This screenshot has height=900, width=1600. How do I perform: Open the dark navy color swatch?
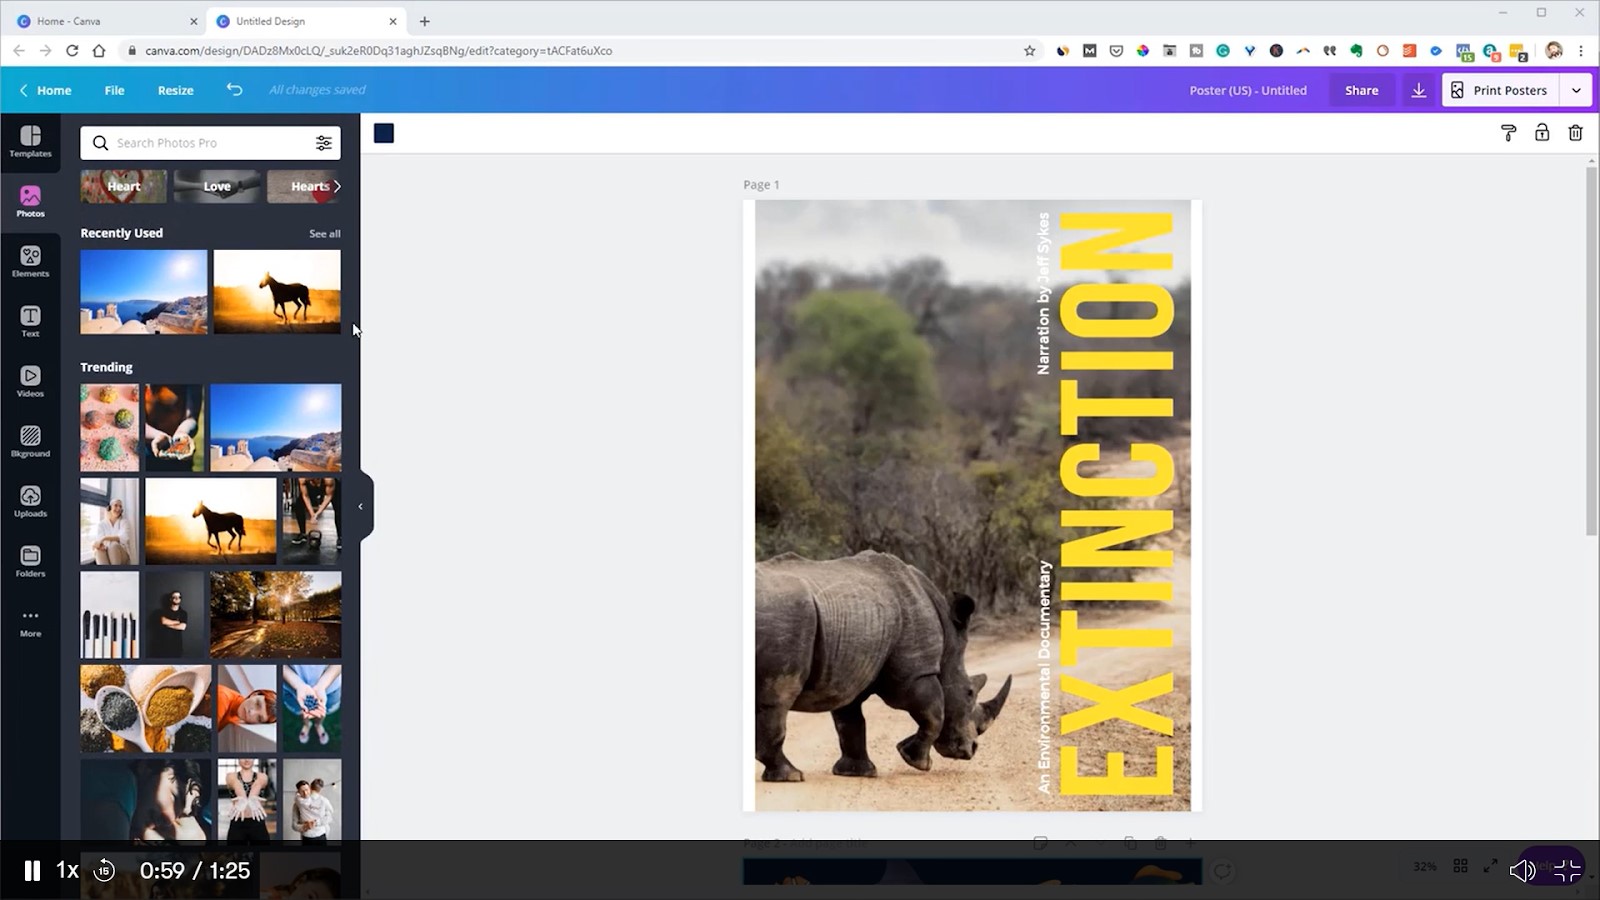tap(384, 134)
